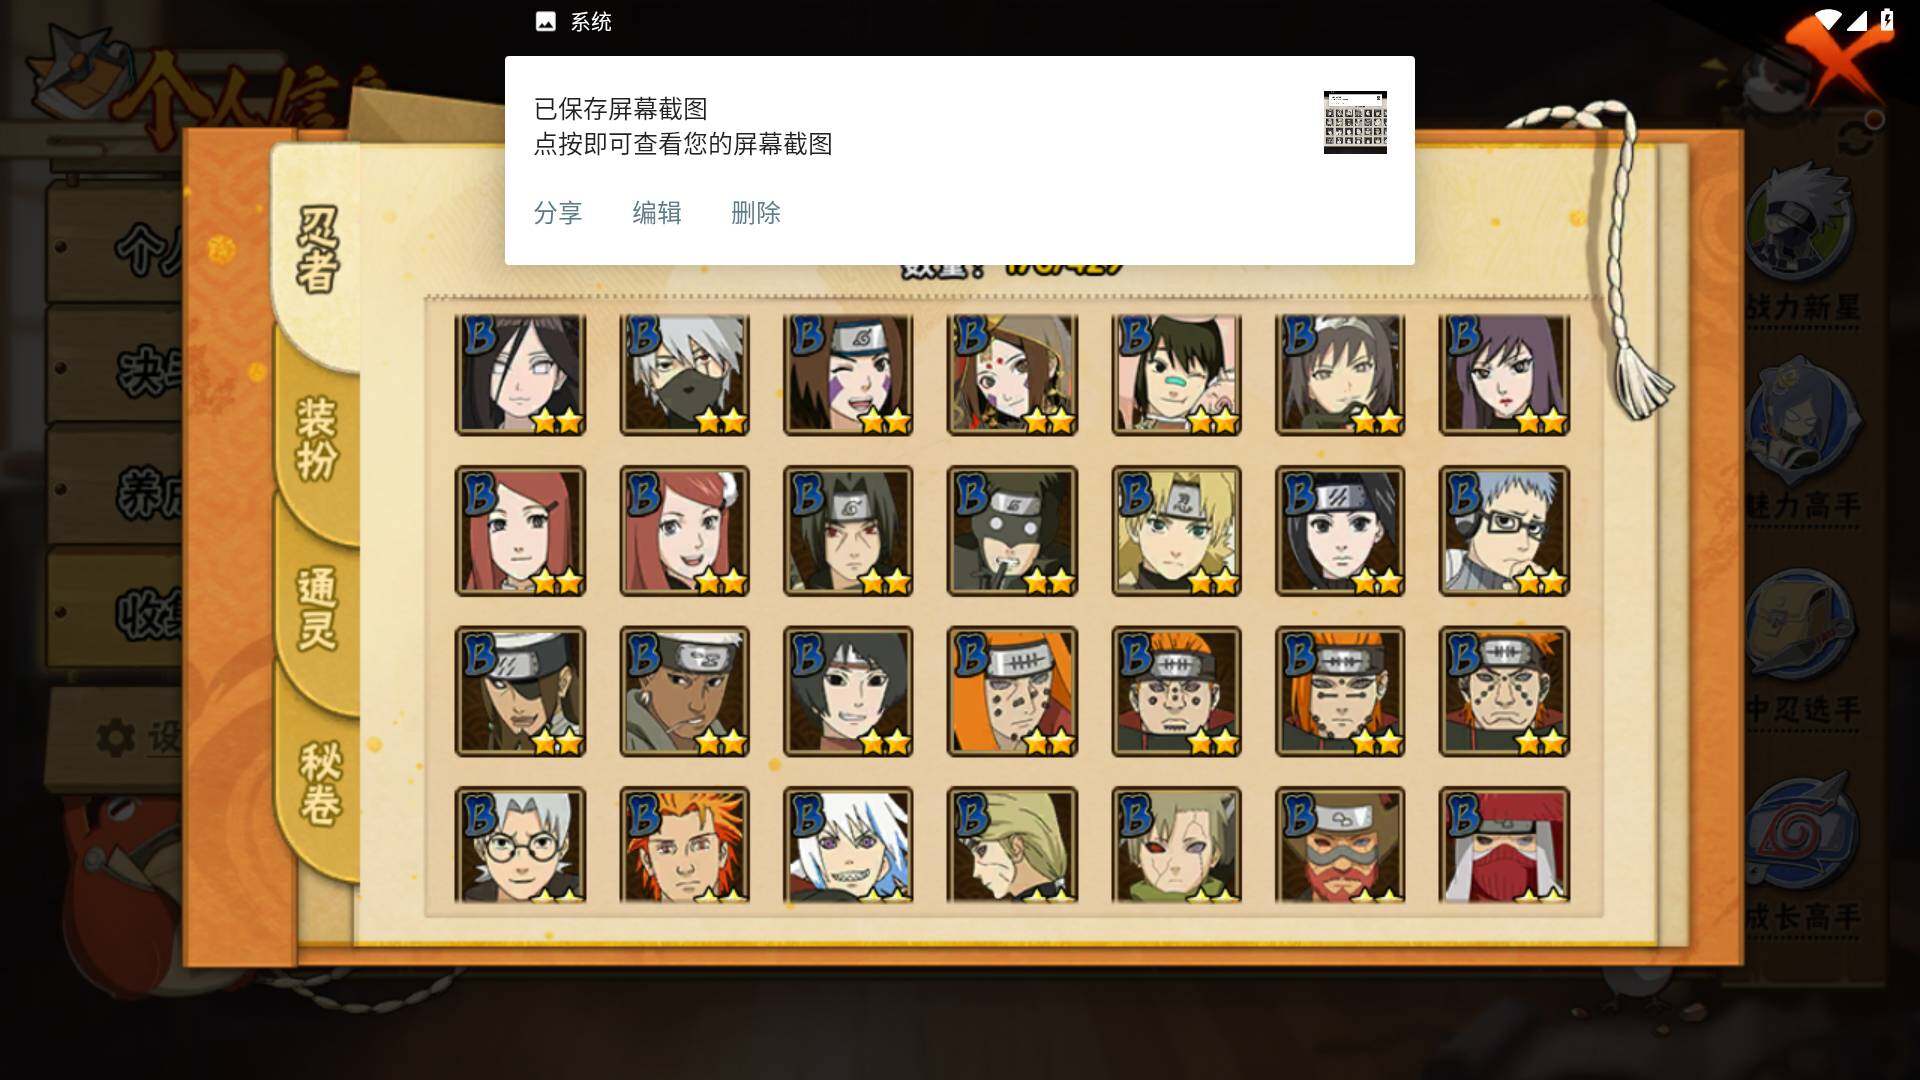Open the 忍者 side tab
Screen dimensions: 1920x1080
point(317,250)
